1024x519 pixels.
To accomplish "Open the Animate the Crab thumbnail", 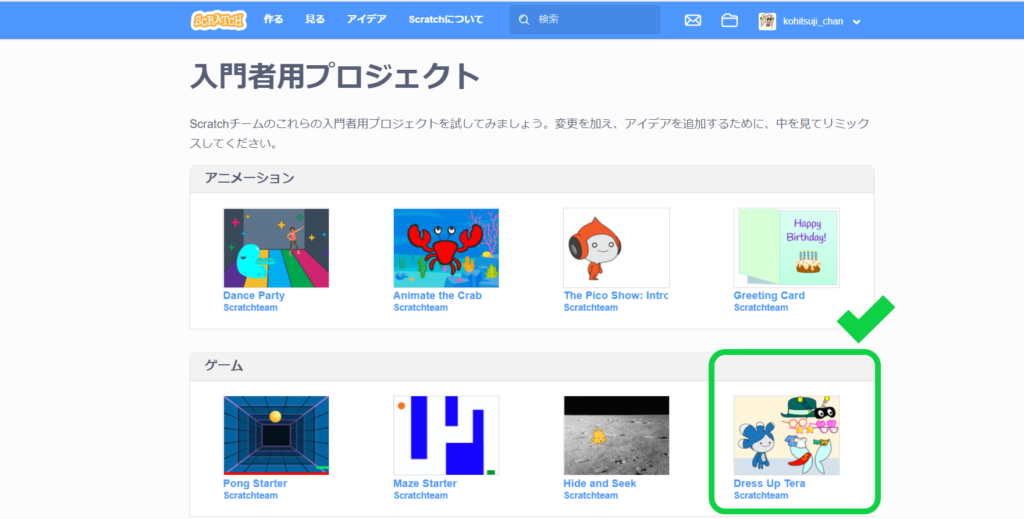I will pos(446,248).
